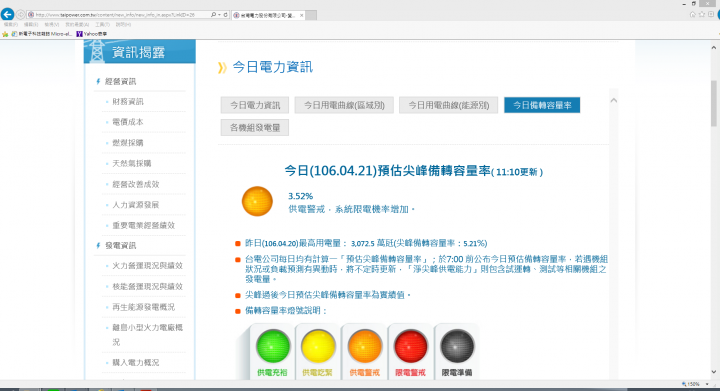Open the 工具(T) menu
Image resolution: width=720 pixels, height=391 pixels.
pos(102,25)
